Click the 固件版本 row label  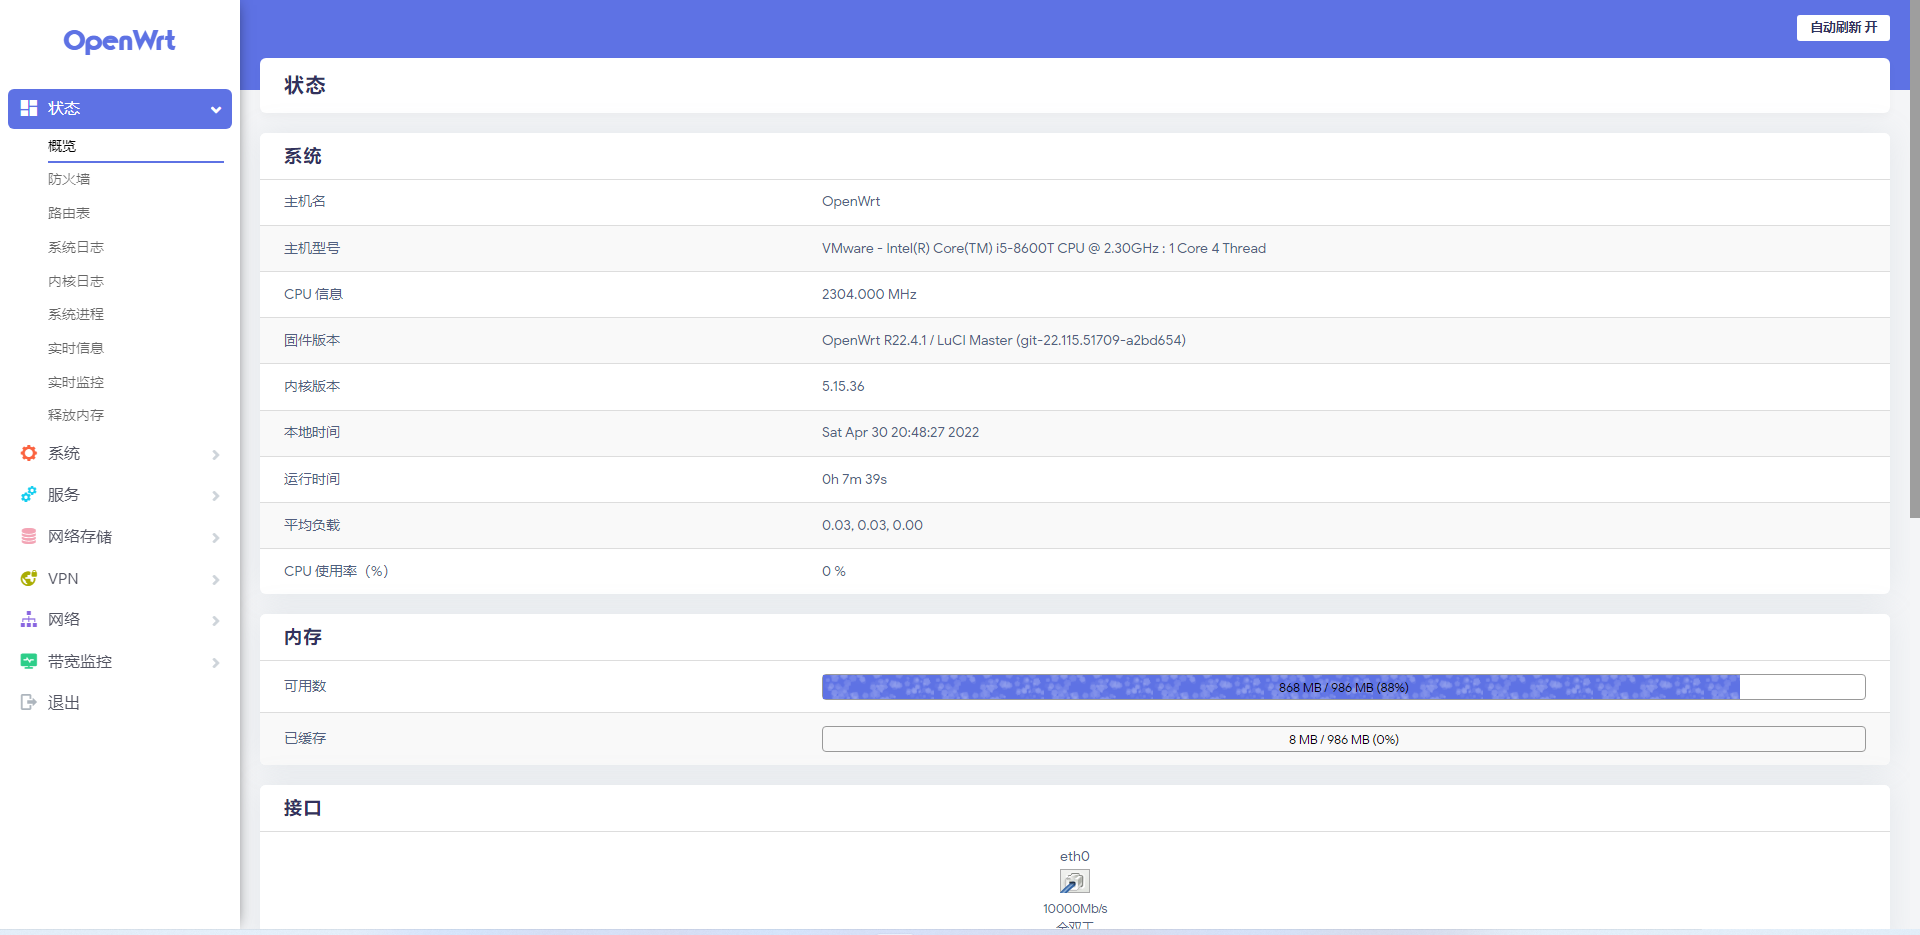pyautogui.click(x=312, y=341)
